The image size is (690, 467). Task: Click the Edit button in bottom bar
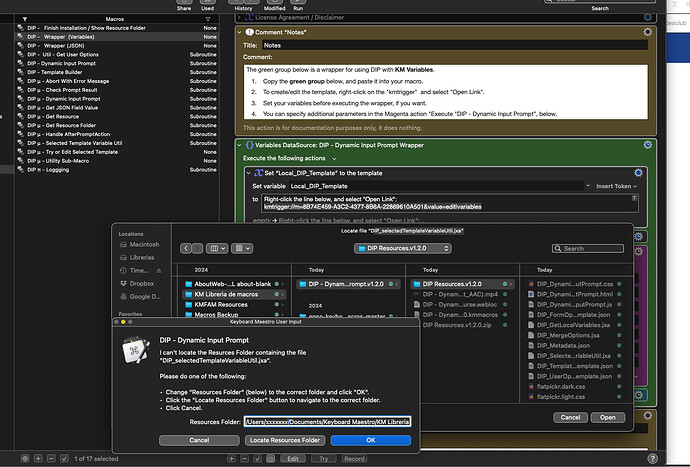pos(293,459)
